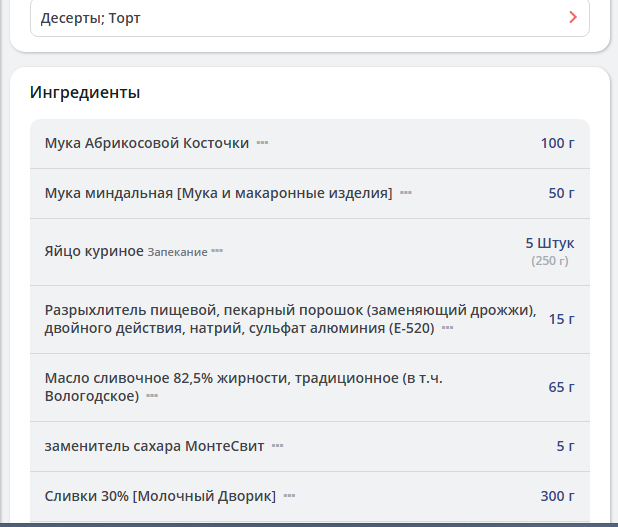Screen dimensions: 618x527
Task: Click the dots icon after Разрыхлитель пищевой description
Action: (x=448, y=328)
